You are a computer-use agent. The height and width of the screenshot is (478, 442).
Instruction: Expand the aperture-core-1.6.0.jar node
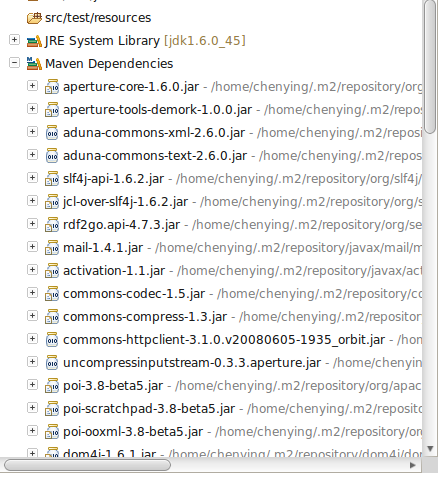click(x=32, y=86)
